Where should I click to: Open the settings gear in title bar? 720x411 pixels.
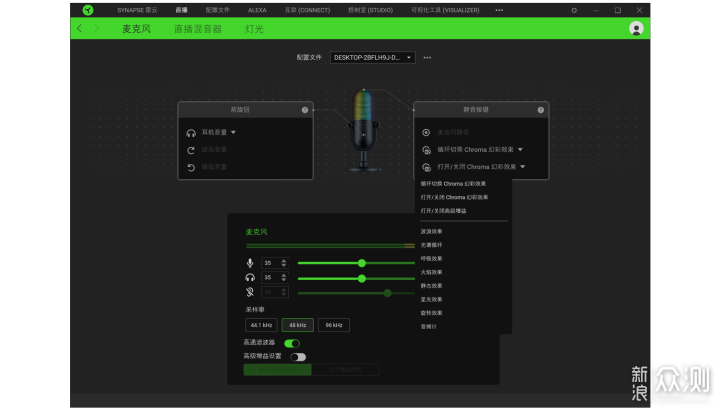click(x=574, y=10)
